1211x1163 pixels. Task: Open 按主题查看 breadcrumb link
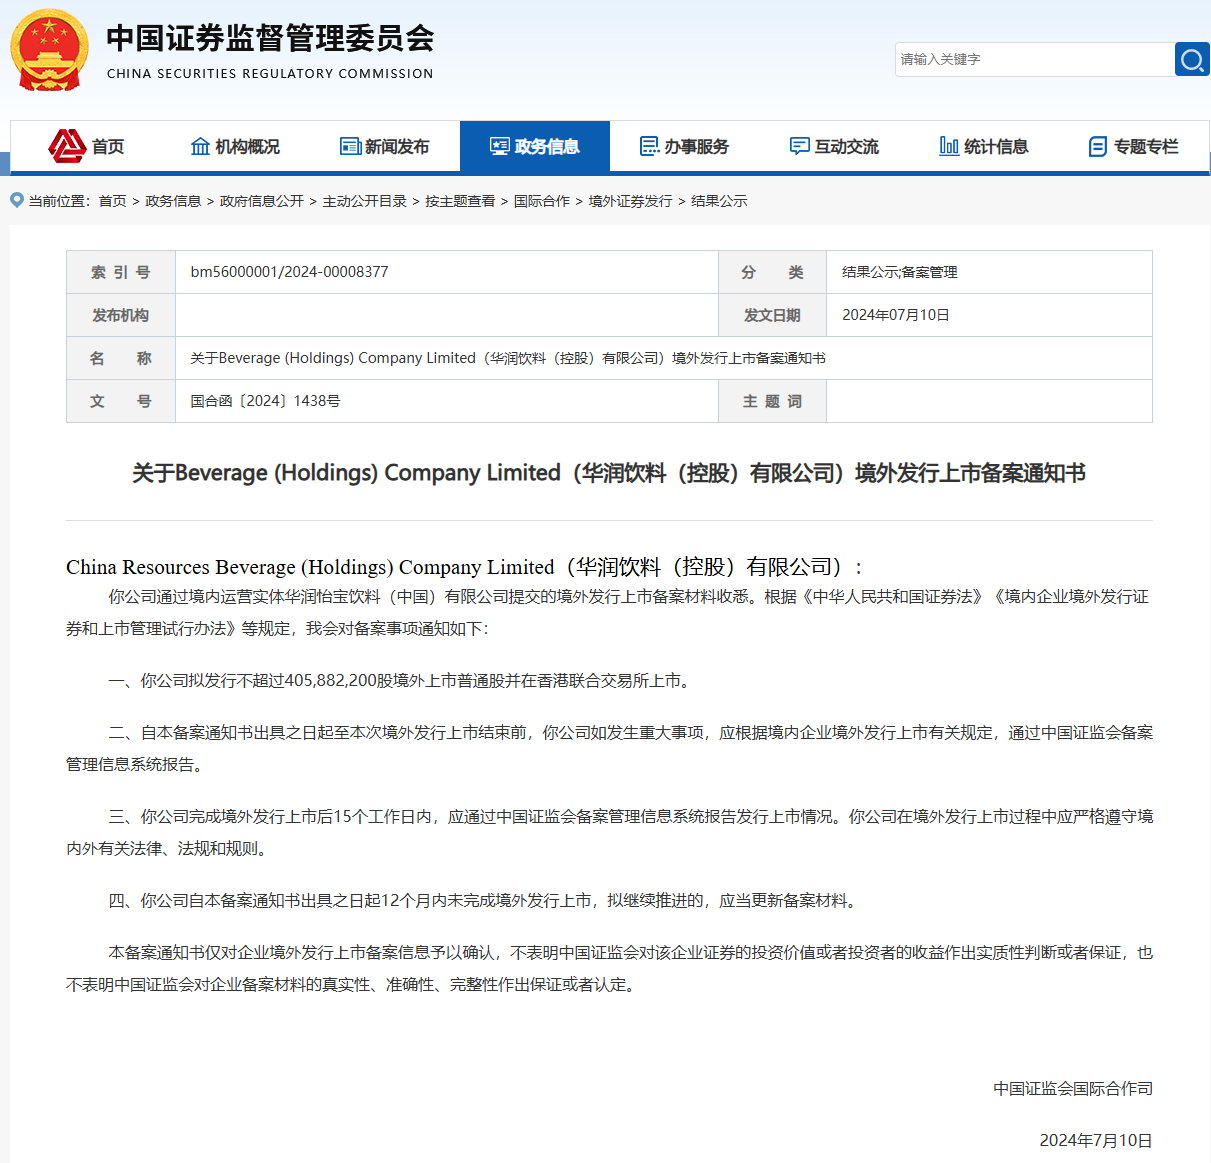pos(460,201)
